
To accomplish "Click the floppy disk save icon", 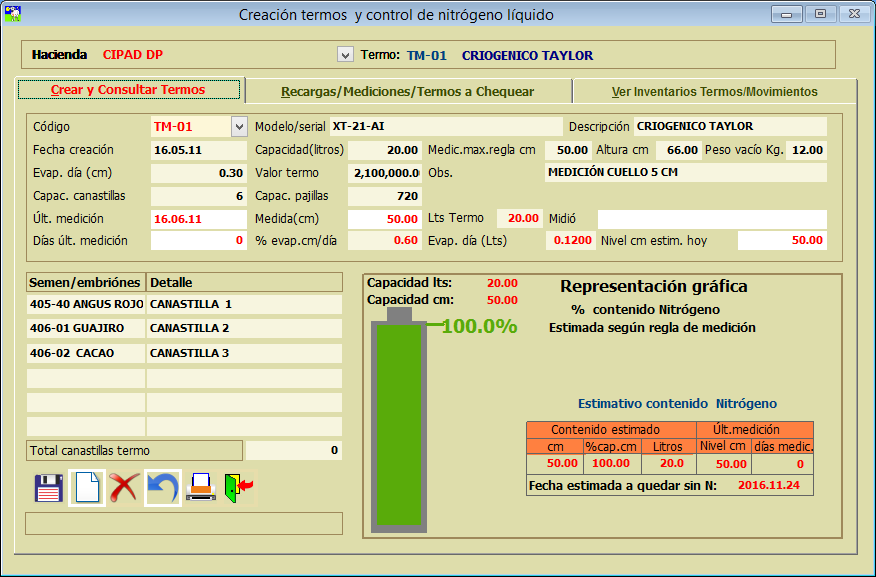I will coord(49,488).
